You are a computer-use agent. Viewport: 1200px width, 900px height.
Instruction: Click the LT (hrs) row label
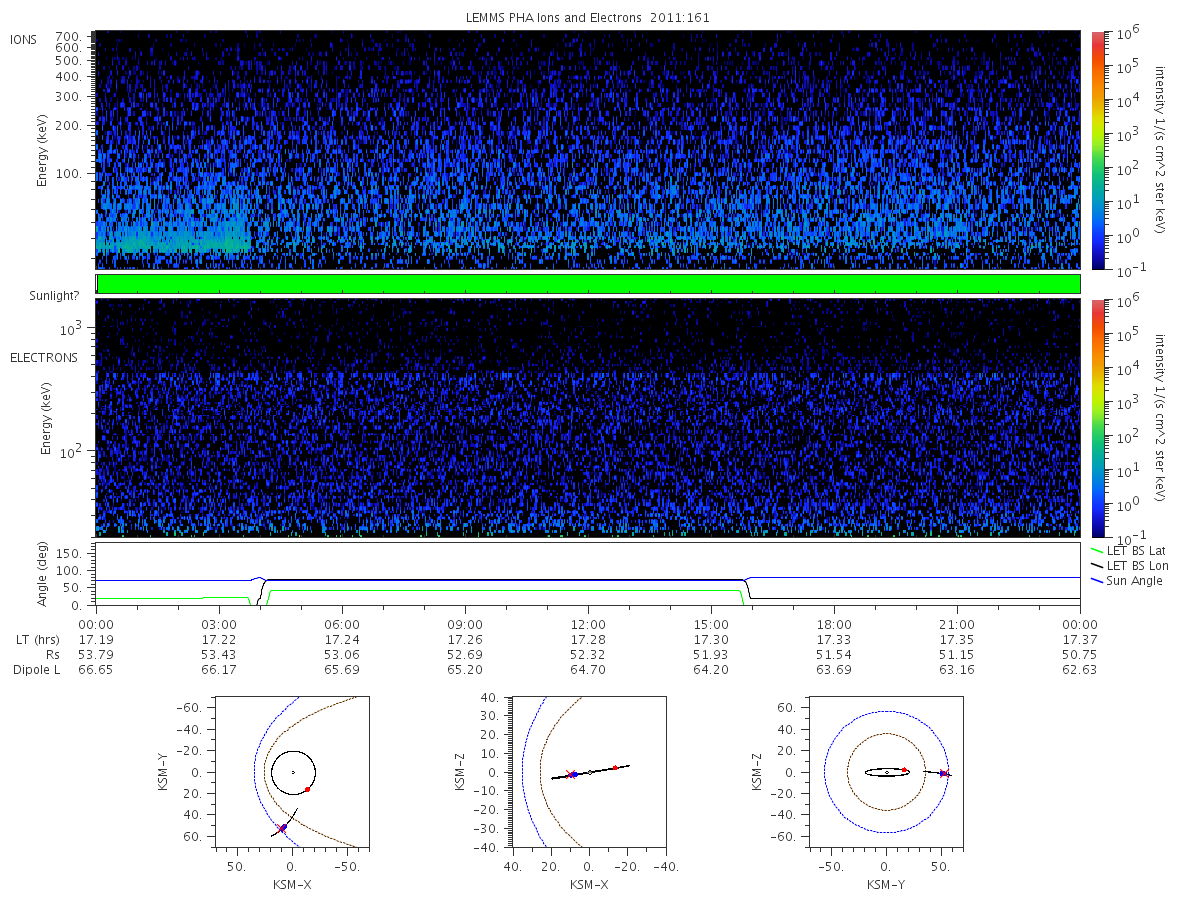(38, 639)
